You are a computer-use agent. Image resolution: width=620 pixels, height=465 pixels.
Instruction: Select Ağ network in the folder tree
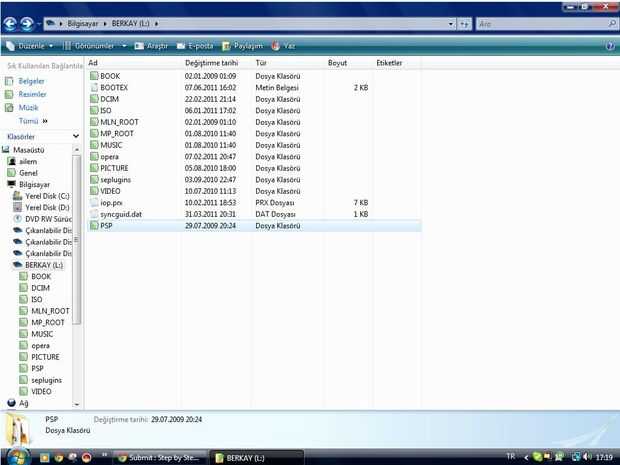pos(23,403)
